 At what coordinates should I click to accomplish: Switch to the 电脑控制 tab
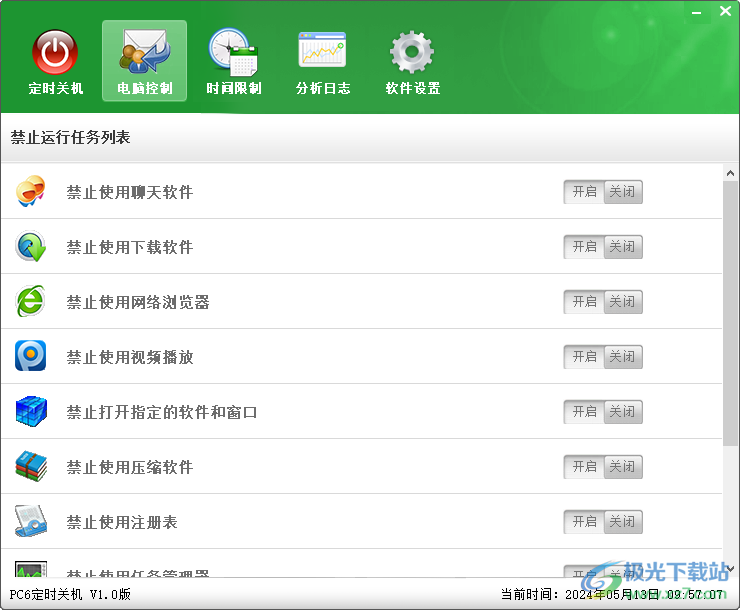[x=144, y=61]
